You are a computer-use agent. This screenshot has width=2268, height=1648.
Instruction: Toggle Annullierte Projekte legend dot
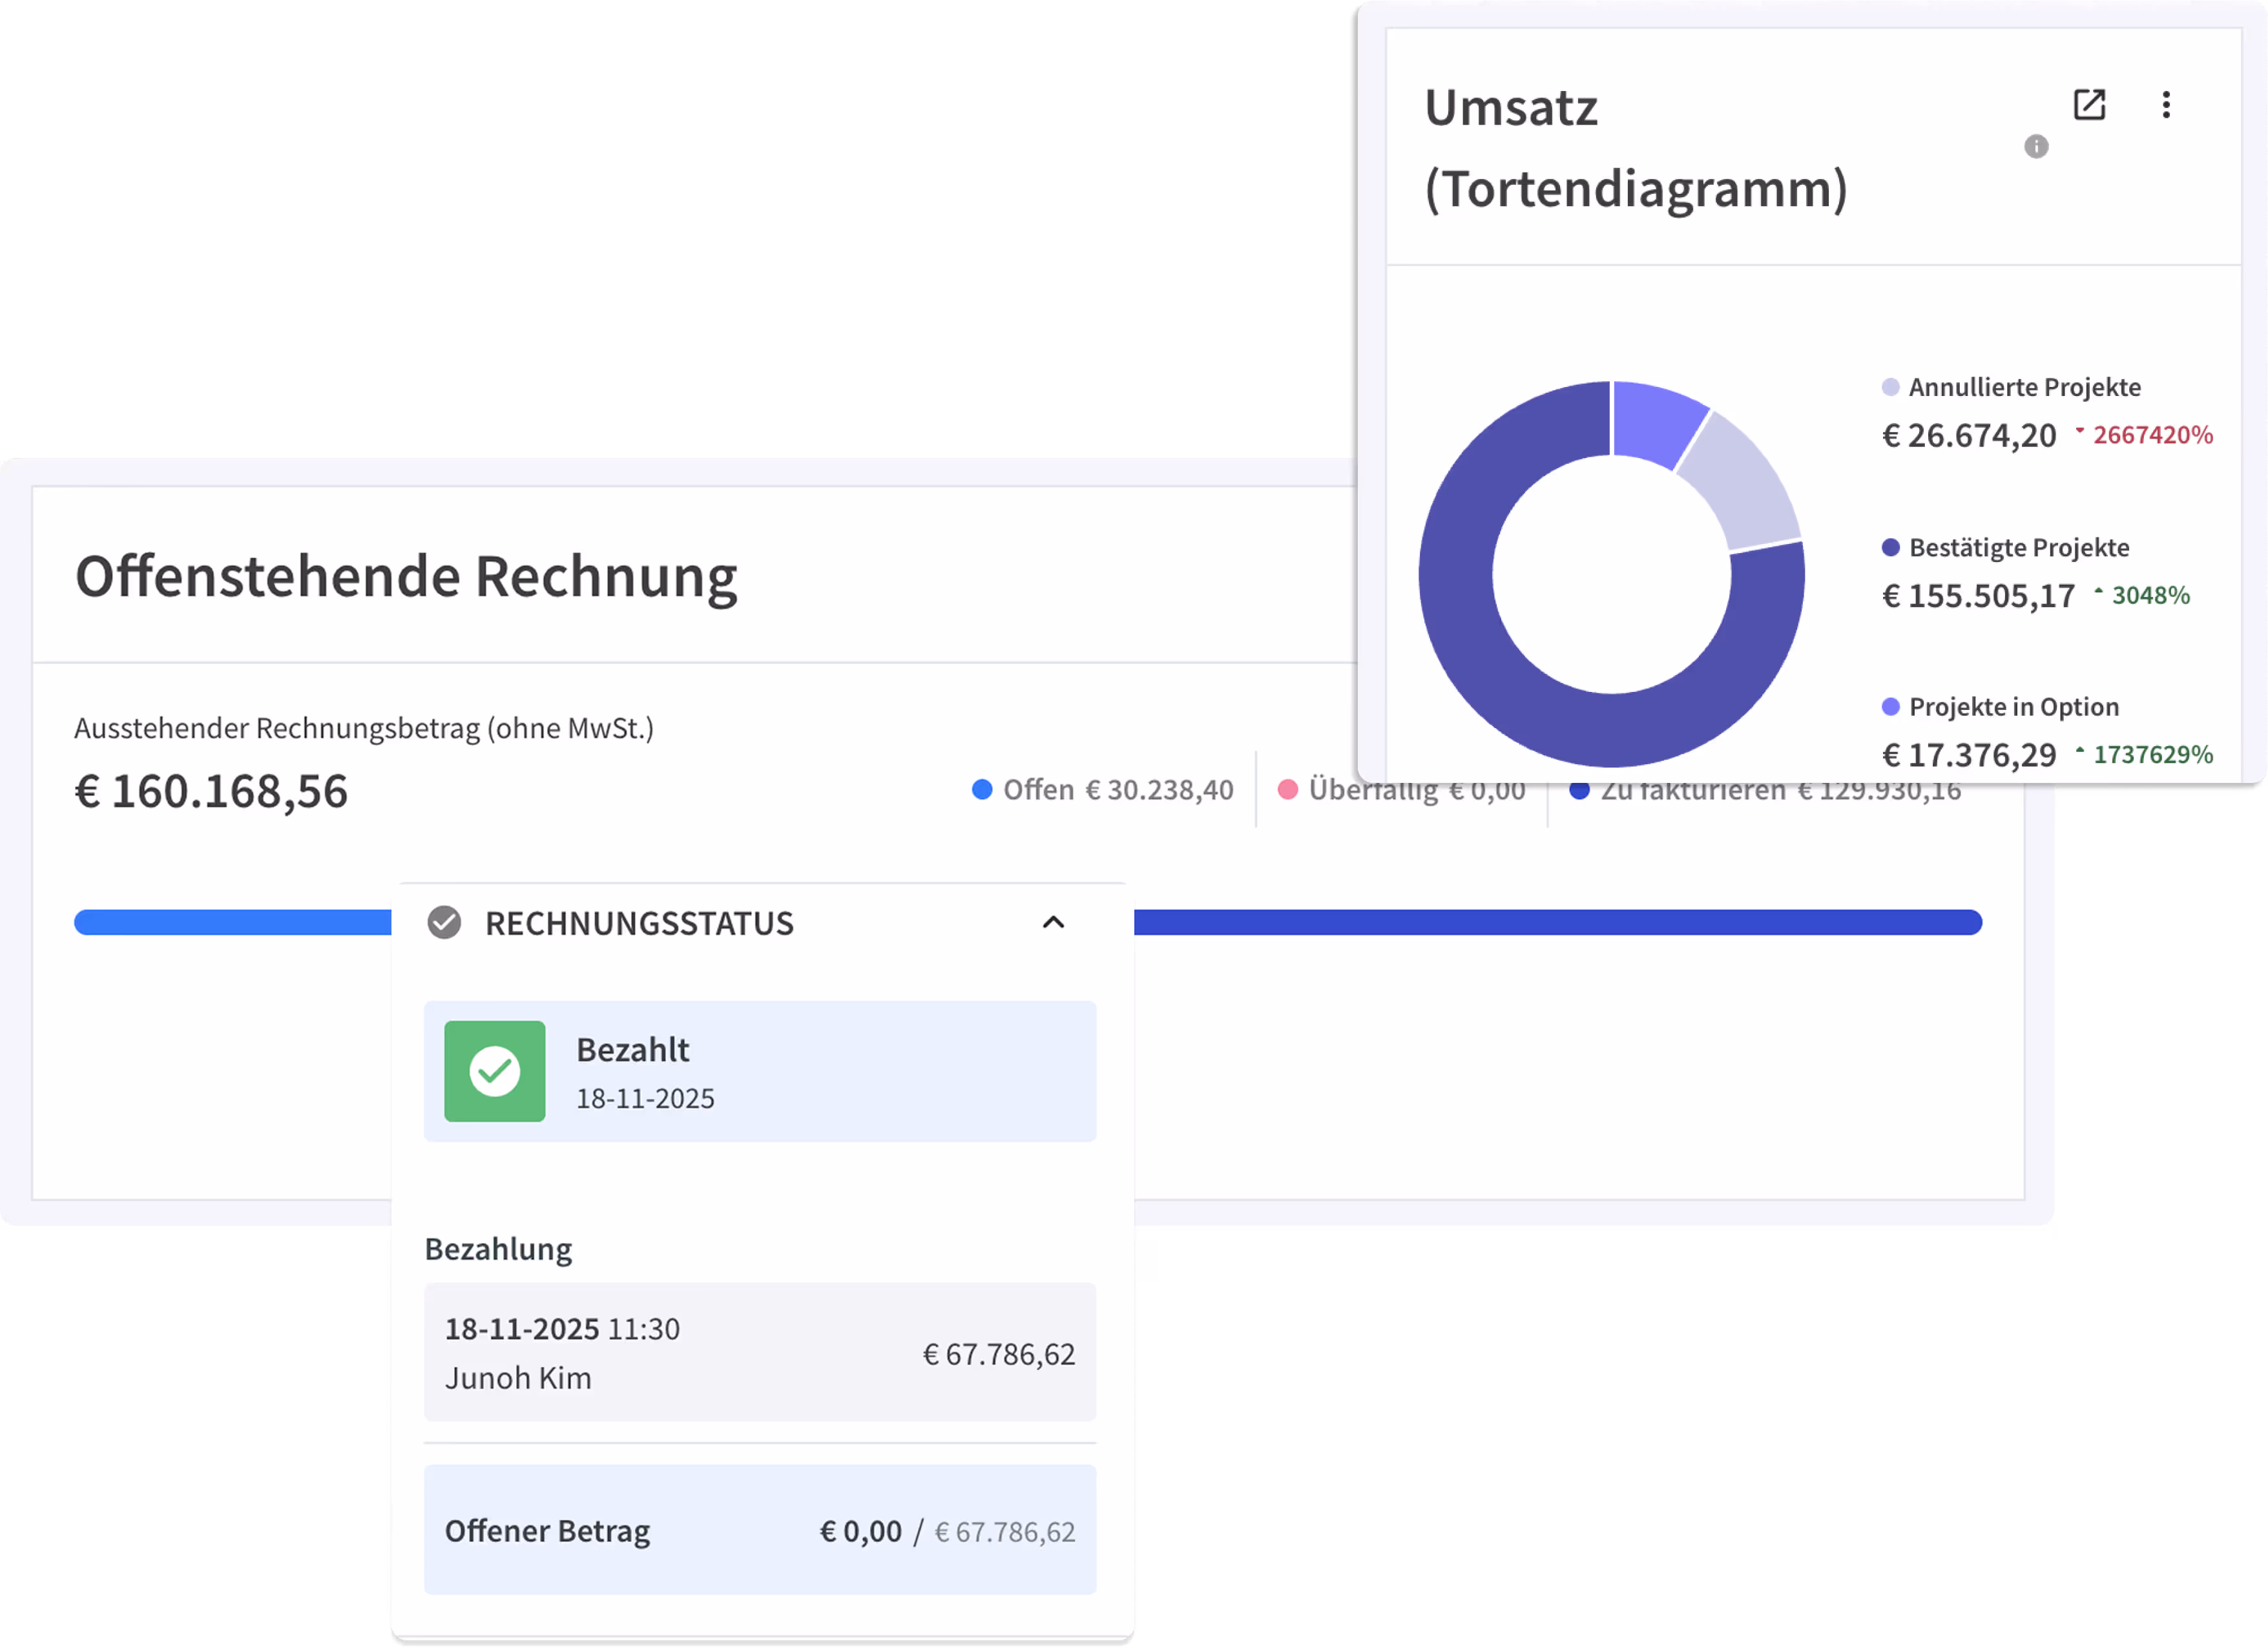(1890, 387)
